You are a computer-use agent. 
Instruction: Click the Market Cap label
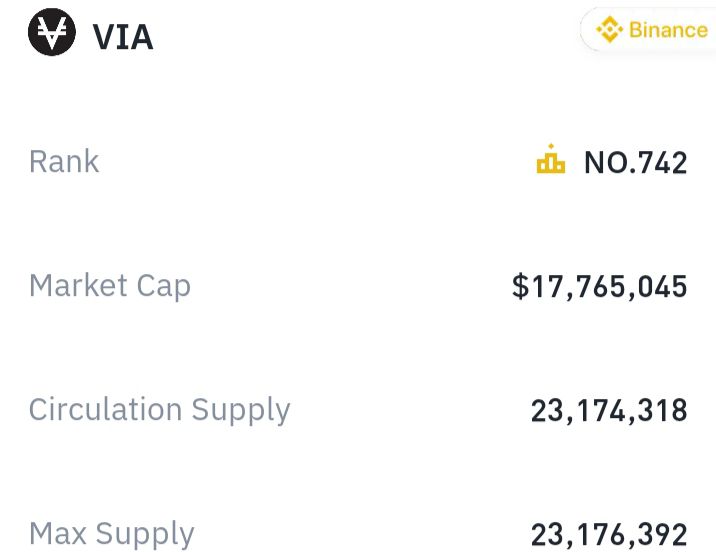coord(110,287)
